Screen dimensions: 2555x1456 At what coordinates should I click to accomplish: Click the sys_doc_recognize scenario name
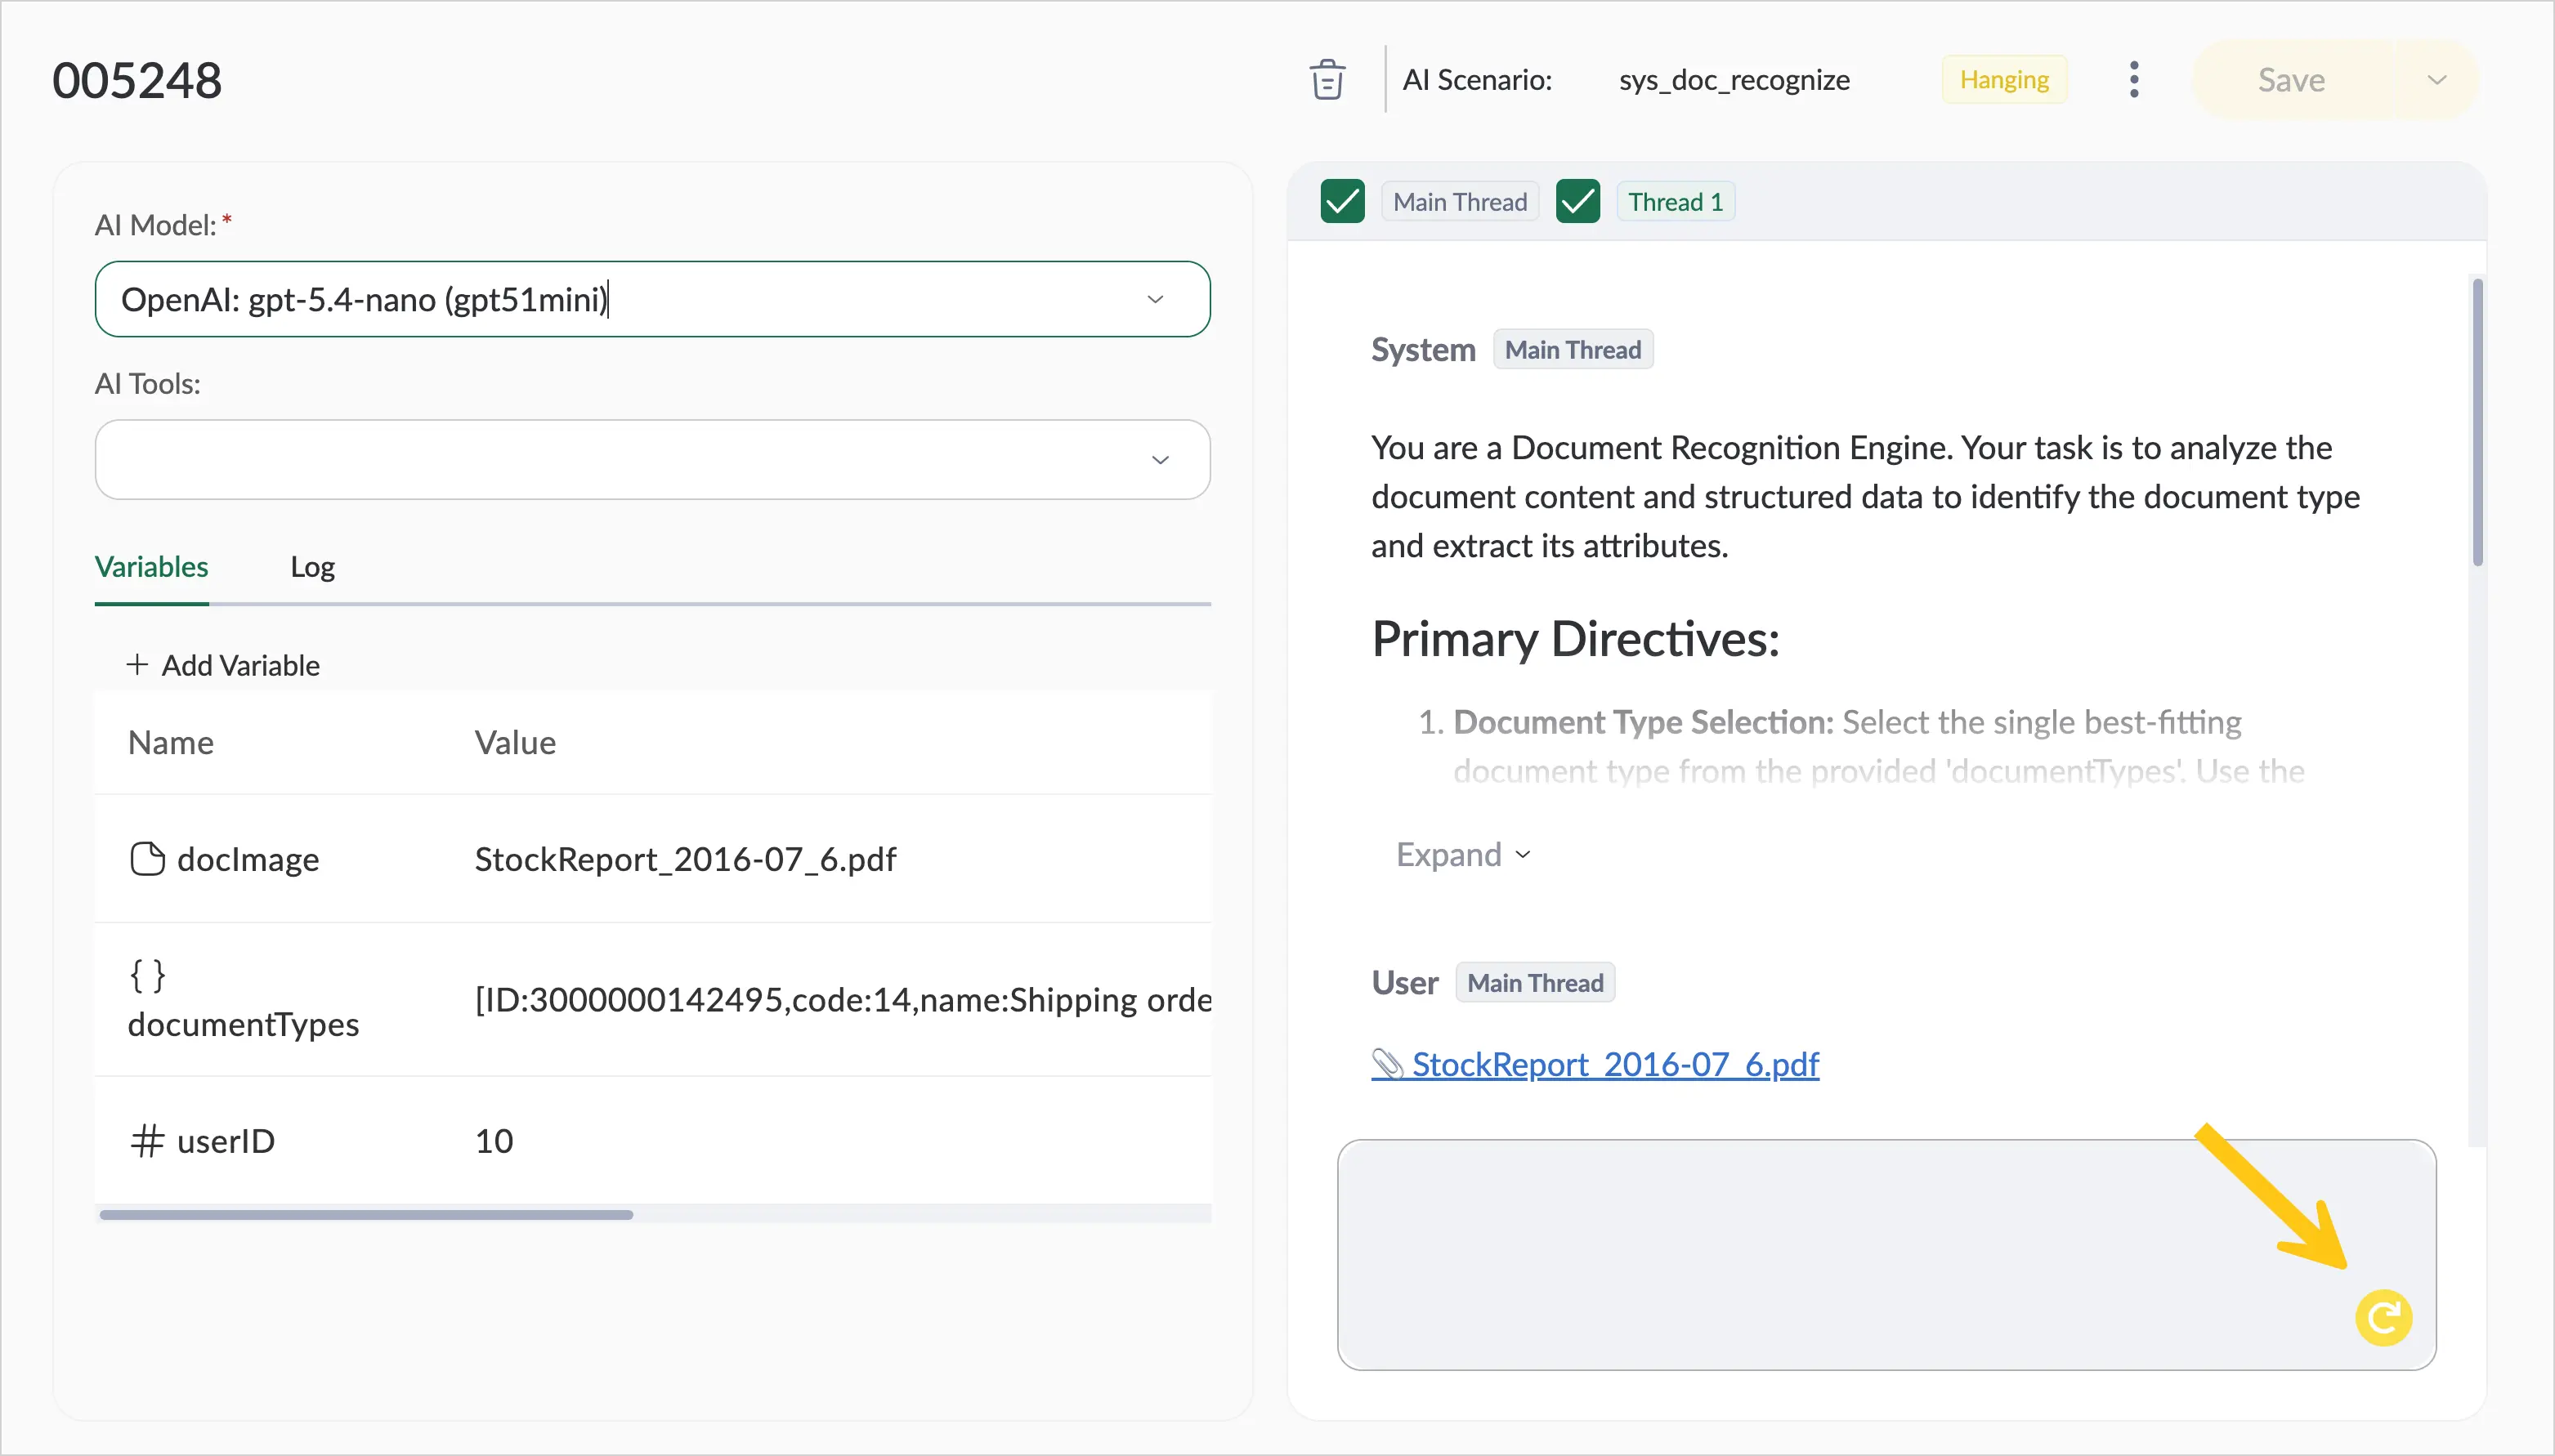1734,79
